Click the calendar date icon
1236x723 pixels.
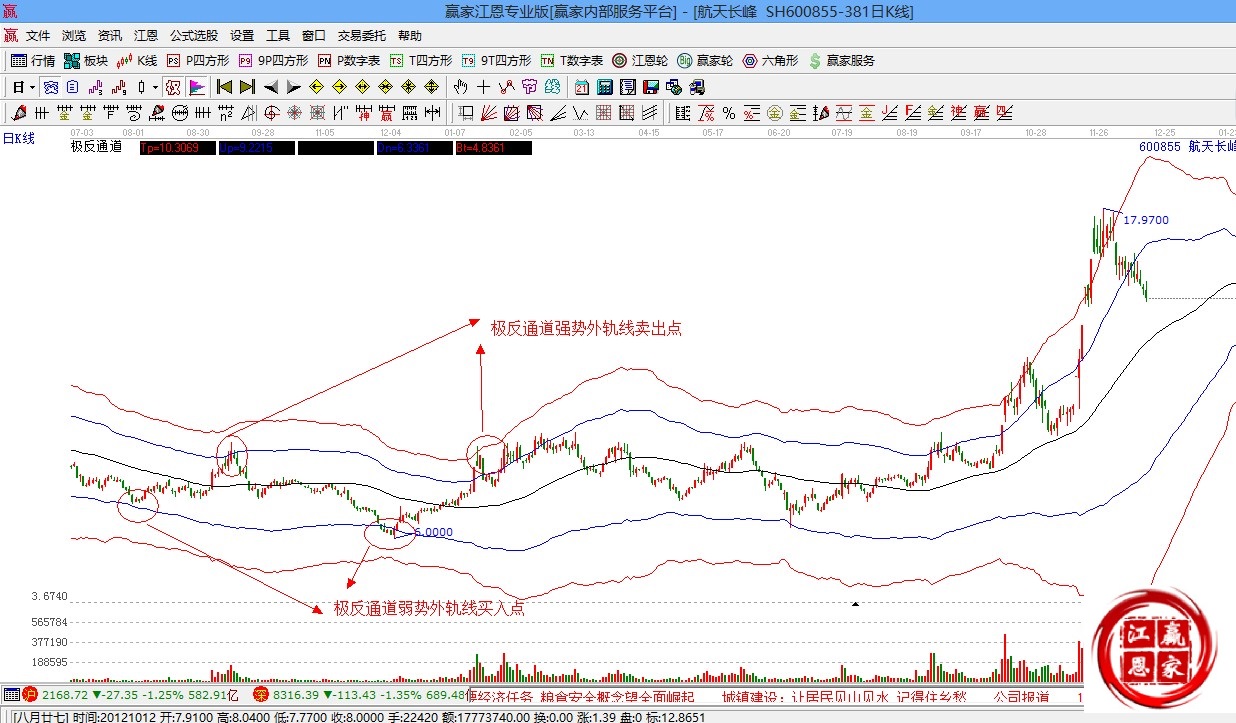(581, 87)
